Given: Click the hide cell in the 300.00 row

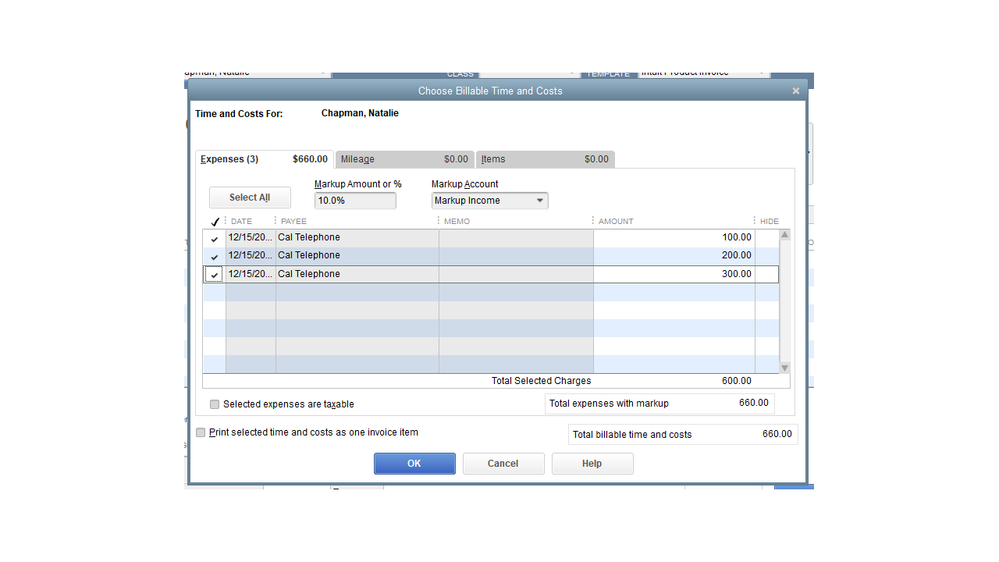Looking at the screenshot, I should (767, 274).
